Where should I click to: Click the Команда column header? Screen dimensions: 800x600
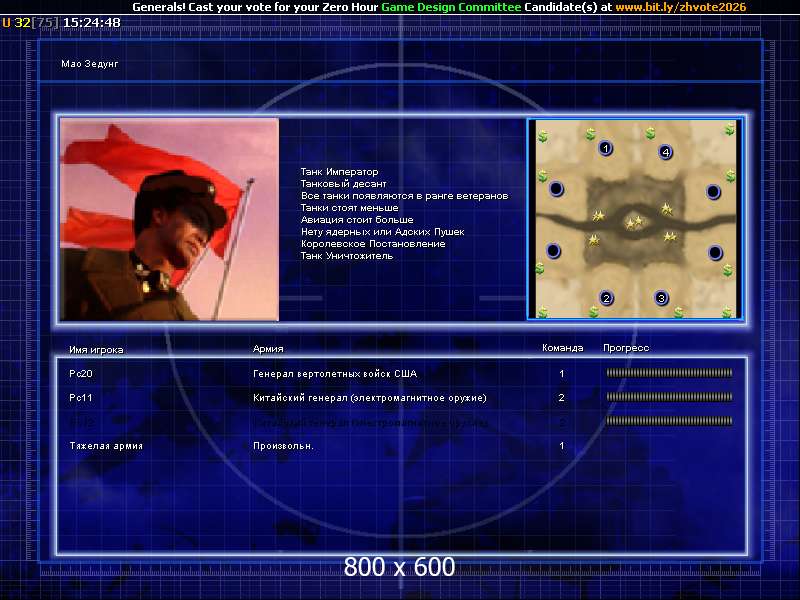coord(562,348)
